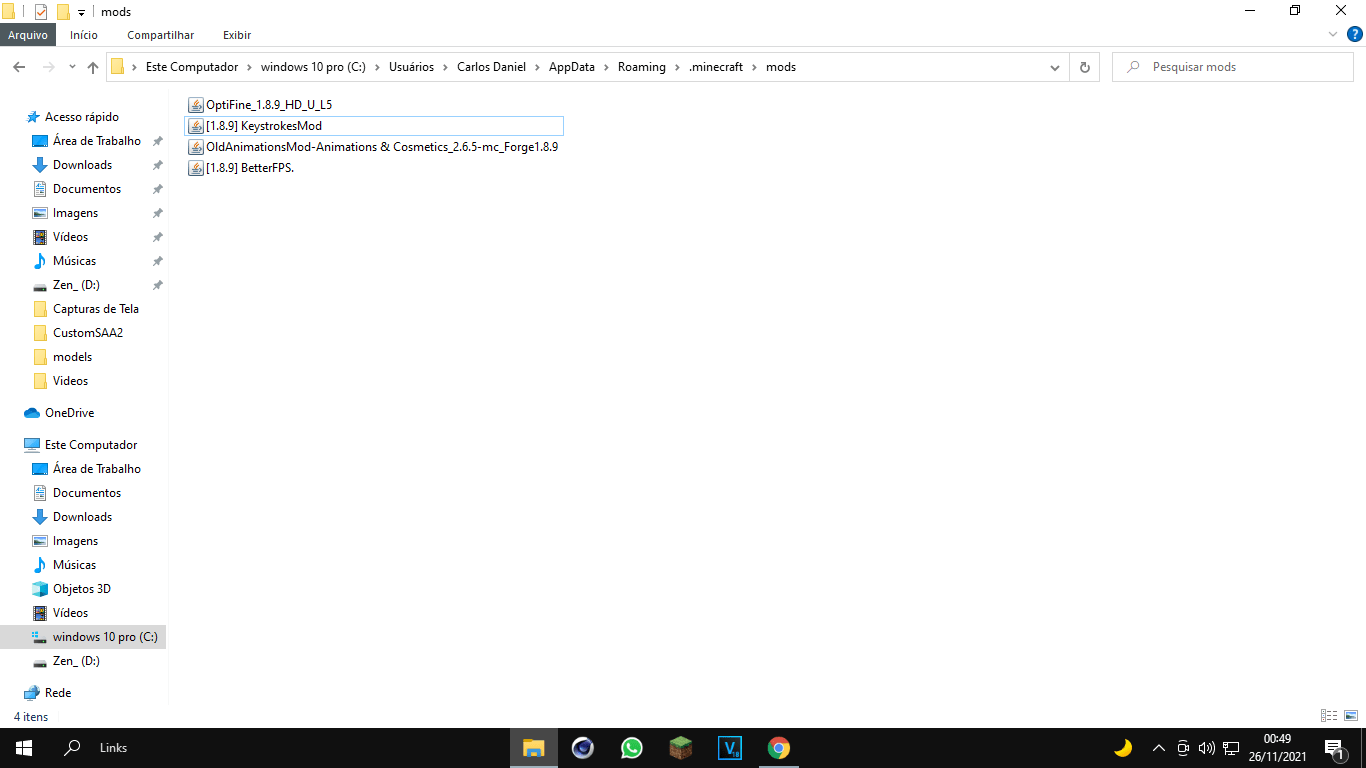Select the [1.8.9] KeystrokesMod file
Screen dimensions: 1366x768
coord(375,126)
